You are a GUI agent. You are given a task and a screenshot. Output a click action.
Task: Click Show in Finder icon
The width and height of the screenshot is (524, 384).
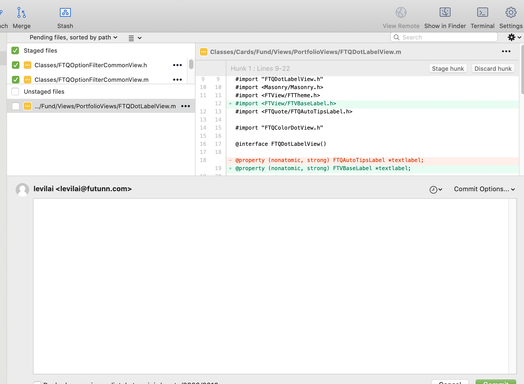pyautogui.click(x=445, y=13)
